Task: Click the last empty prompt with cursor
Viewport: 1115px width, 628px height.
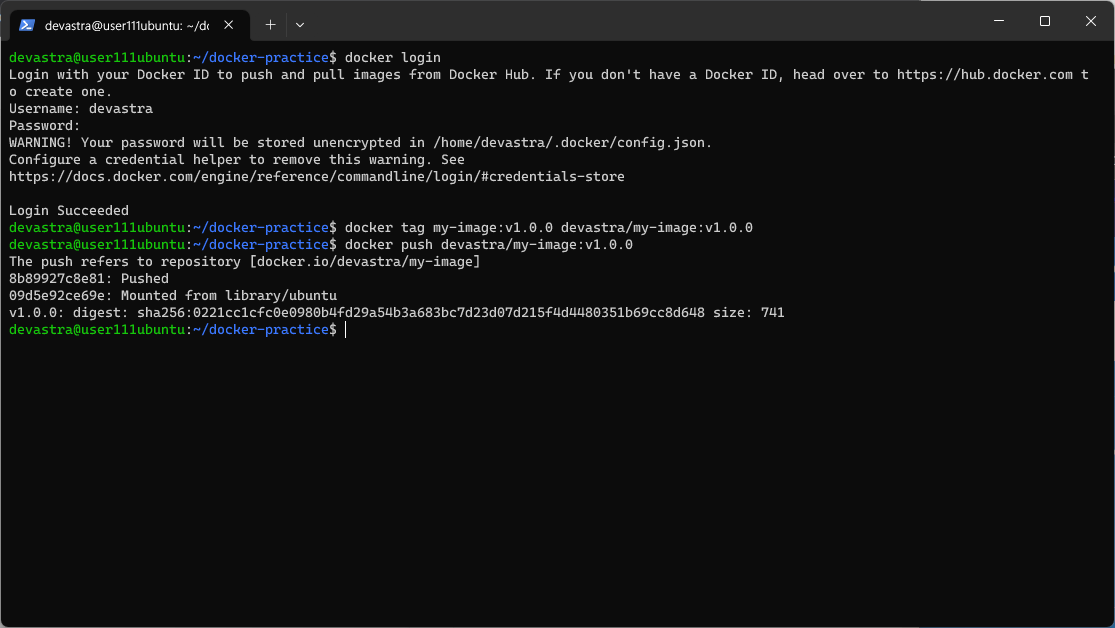Action: tap(178, 330)
